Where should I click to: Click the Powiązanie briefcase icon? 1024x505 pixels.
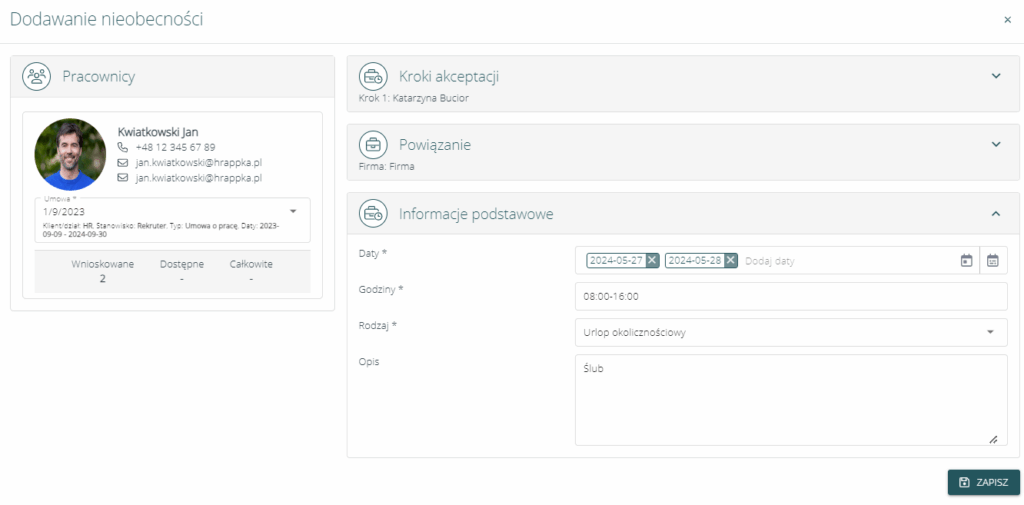[x=374, y=145]
